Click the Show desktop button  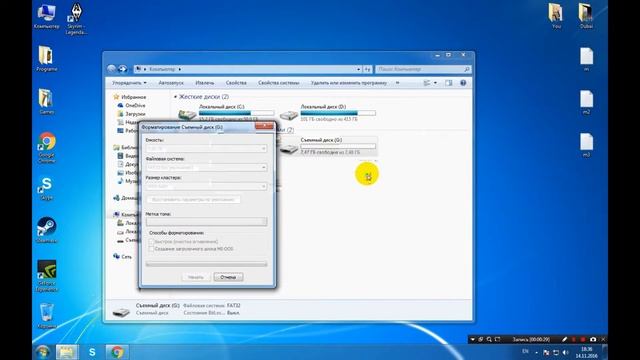[x=605, y=352]
